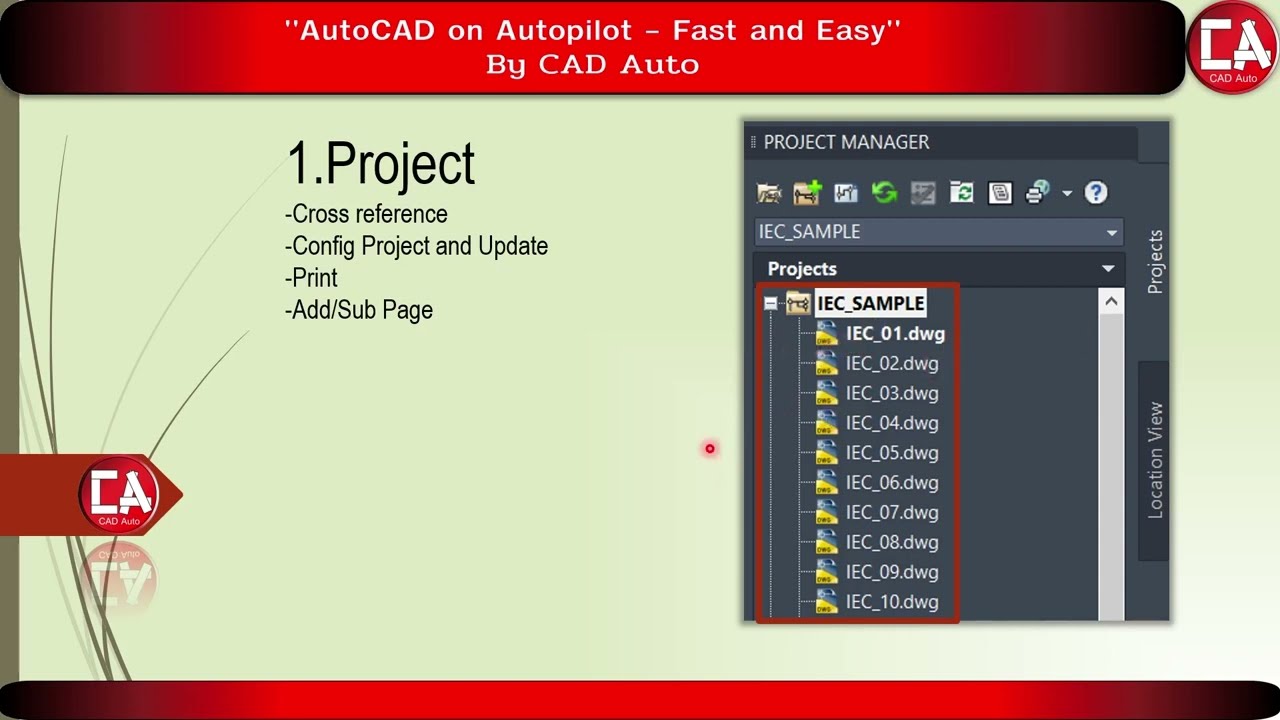The image size is (1280, 720).
Task: Click the drawing icon beside IEC_01.dwg
Action: (x=826, y=333)
